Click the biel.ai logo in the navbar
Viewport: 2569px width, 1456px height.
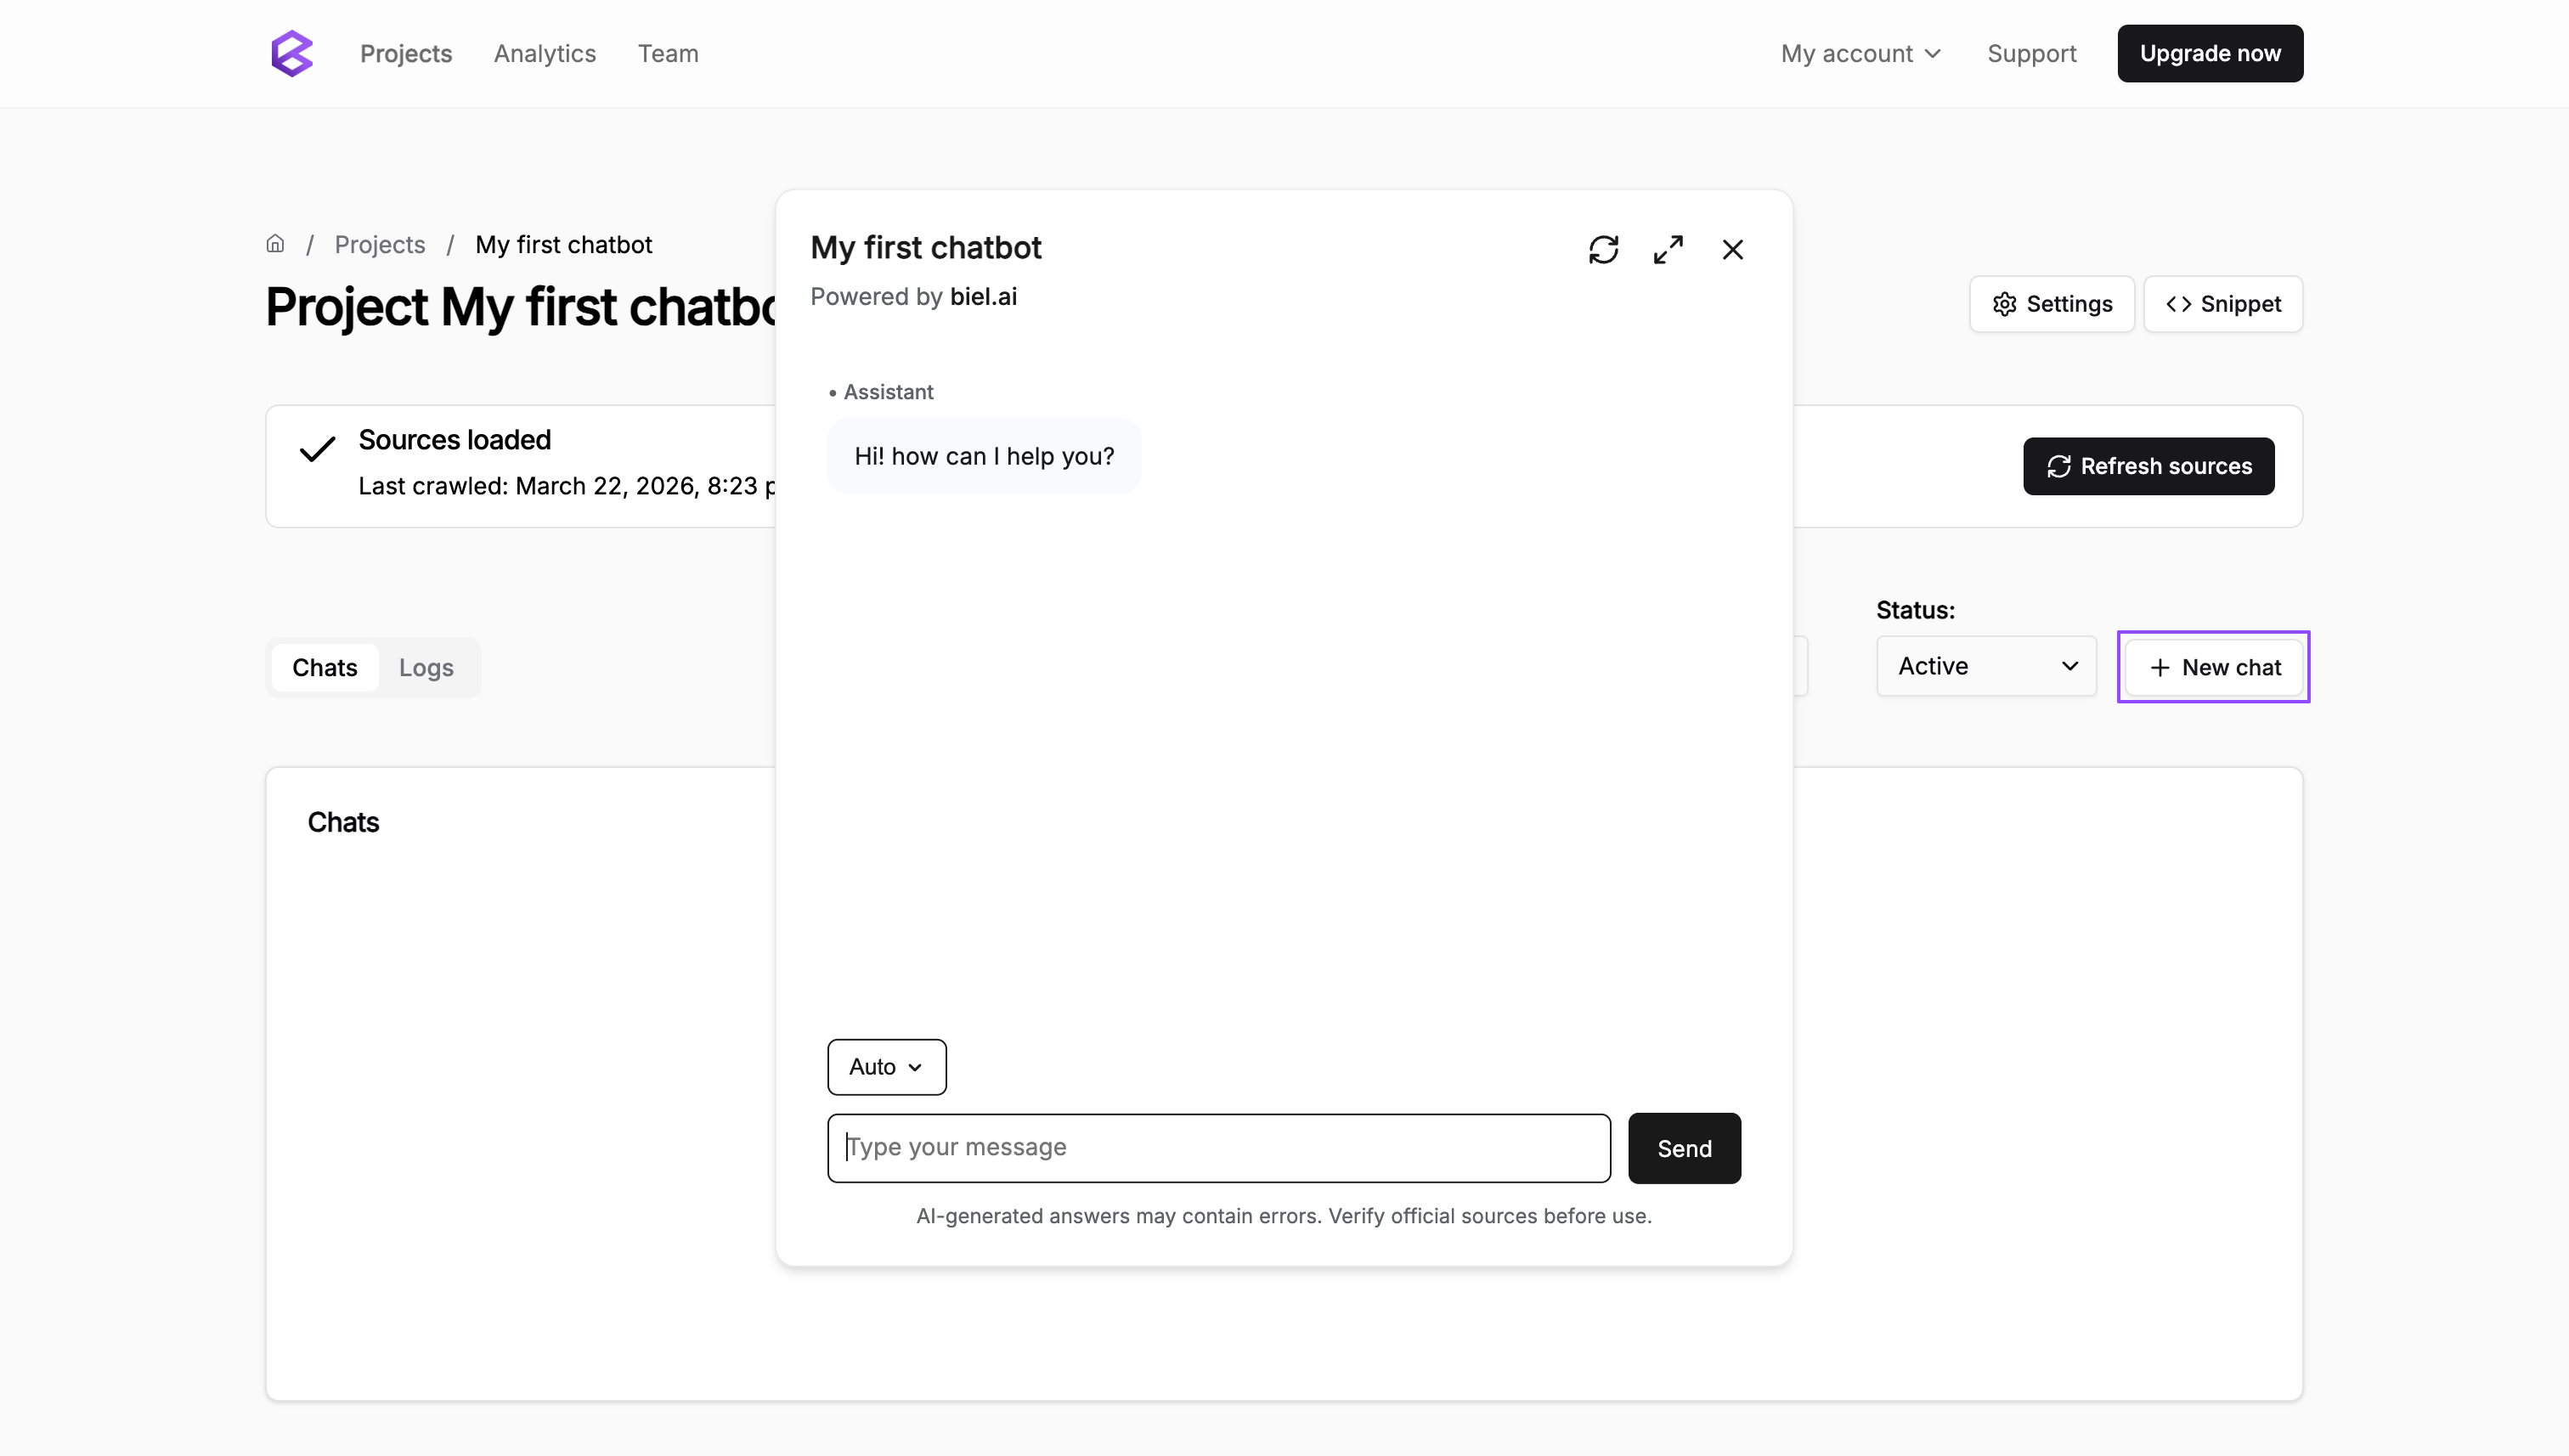(292, 53)
